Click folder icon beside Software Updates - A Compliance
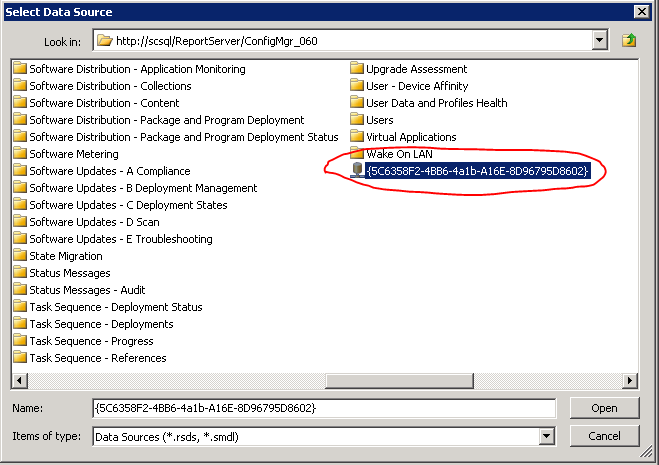Image resolution: width=659 pixels, height=465 pixels. pyautogui.click(x=20, y=170)
